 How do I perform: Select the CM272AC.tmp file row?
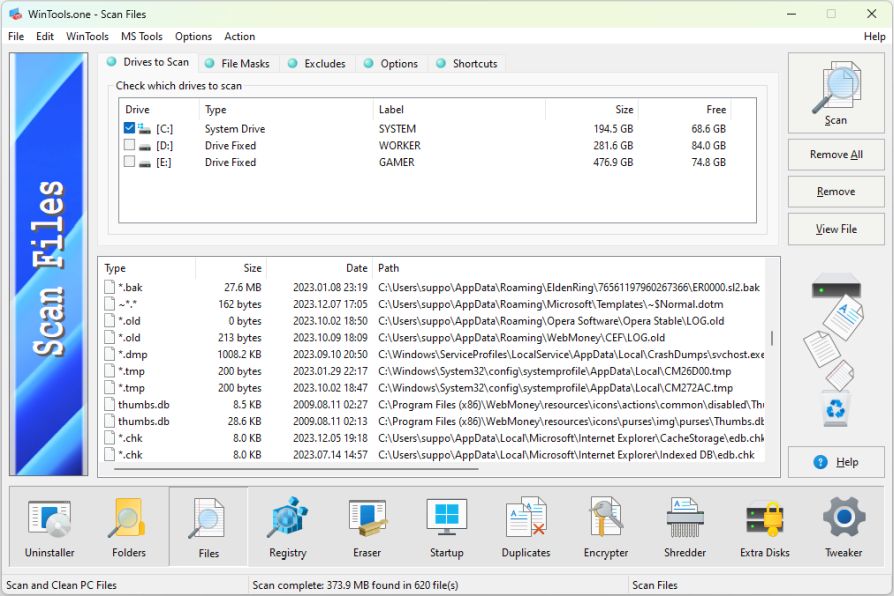(433, 388)
